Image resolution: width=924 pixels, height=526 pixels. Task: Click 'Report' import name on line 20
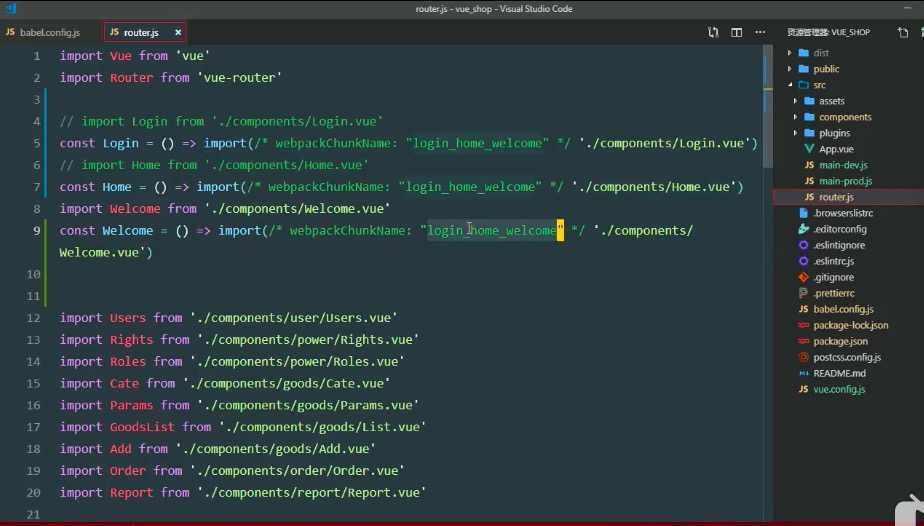coord(131,492)
